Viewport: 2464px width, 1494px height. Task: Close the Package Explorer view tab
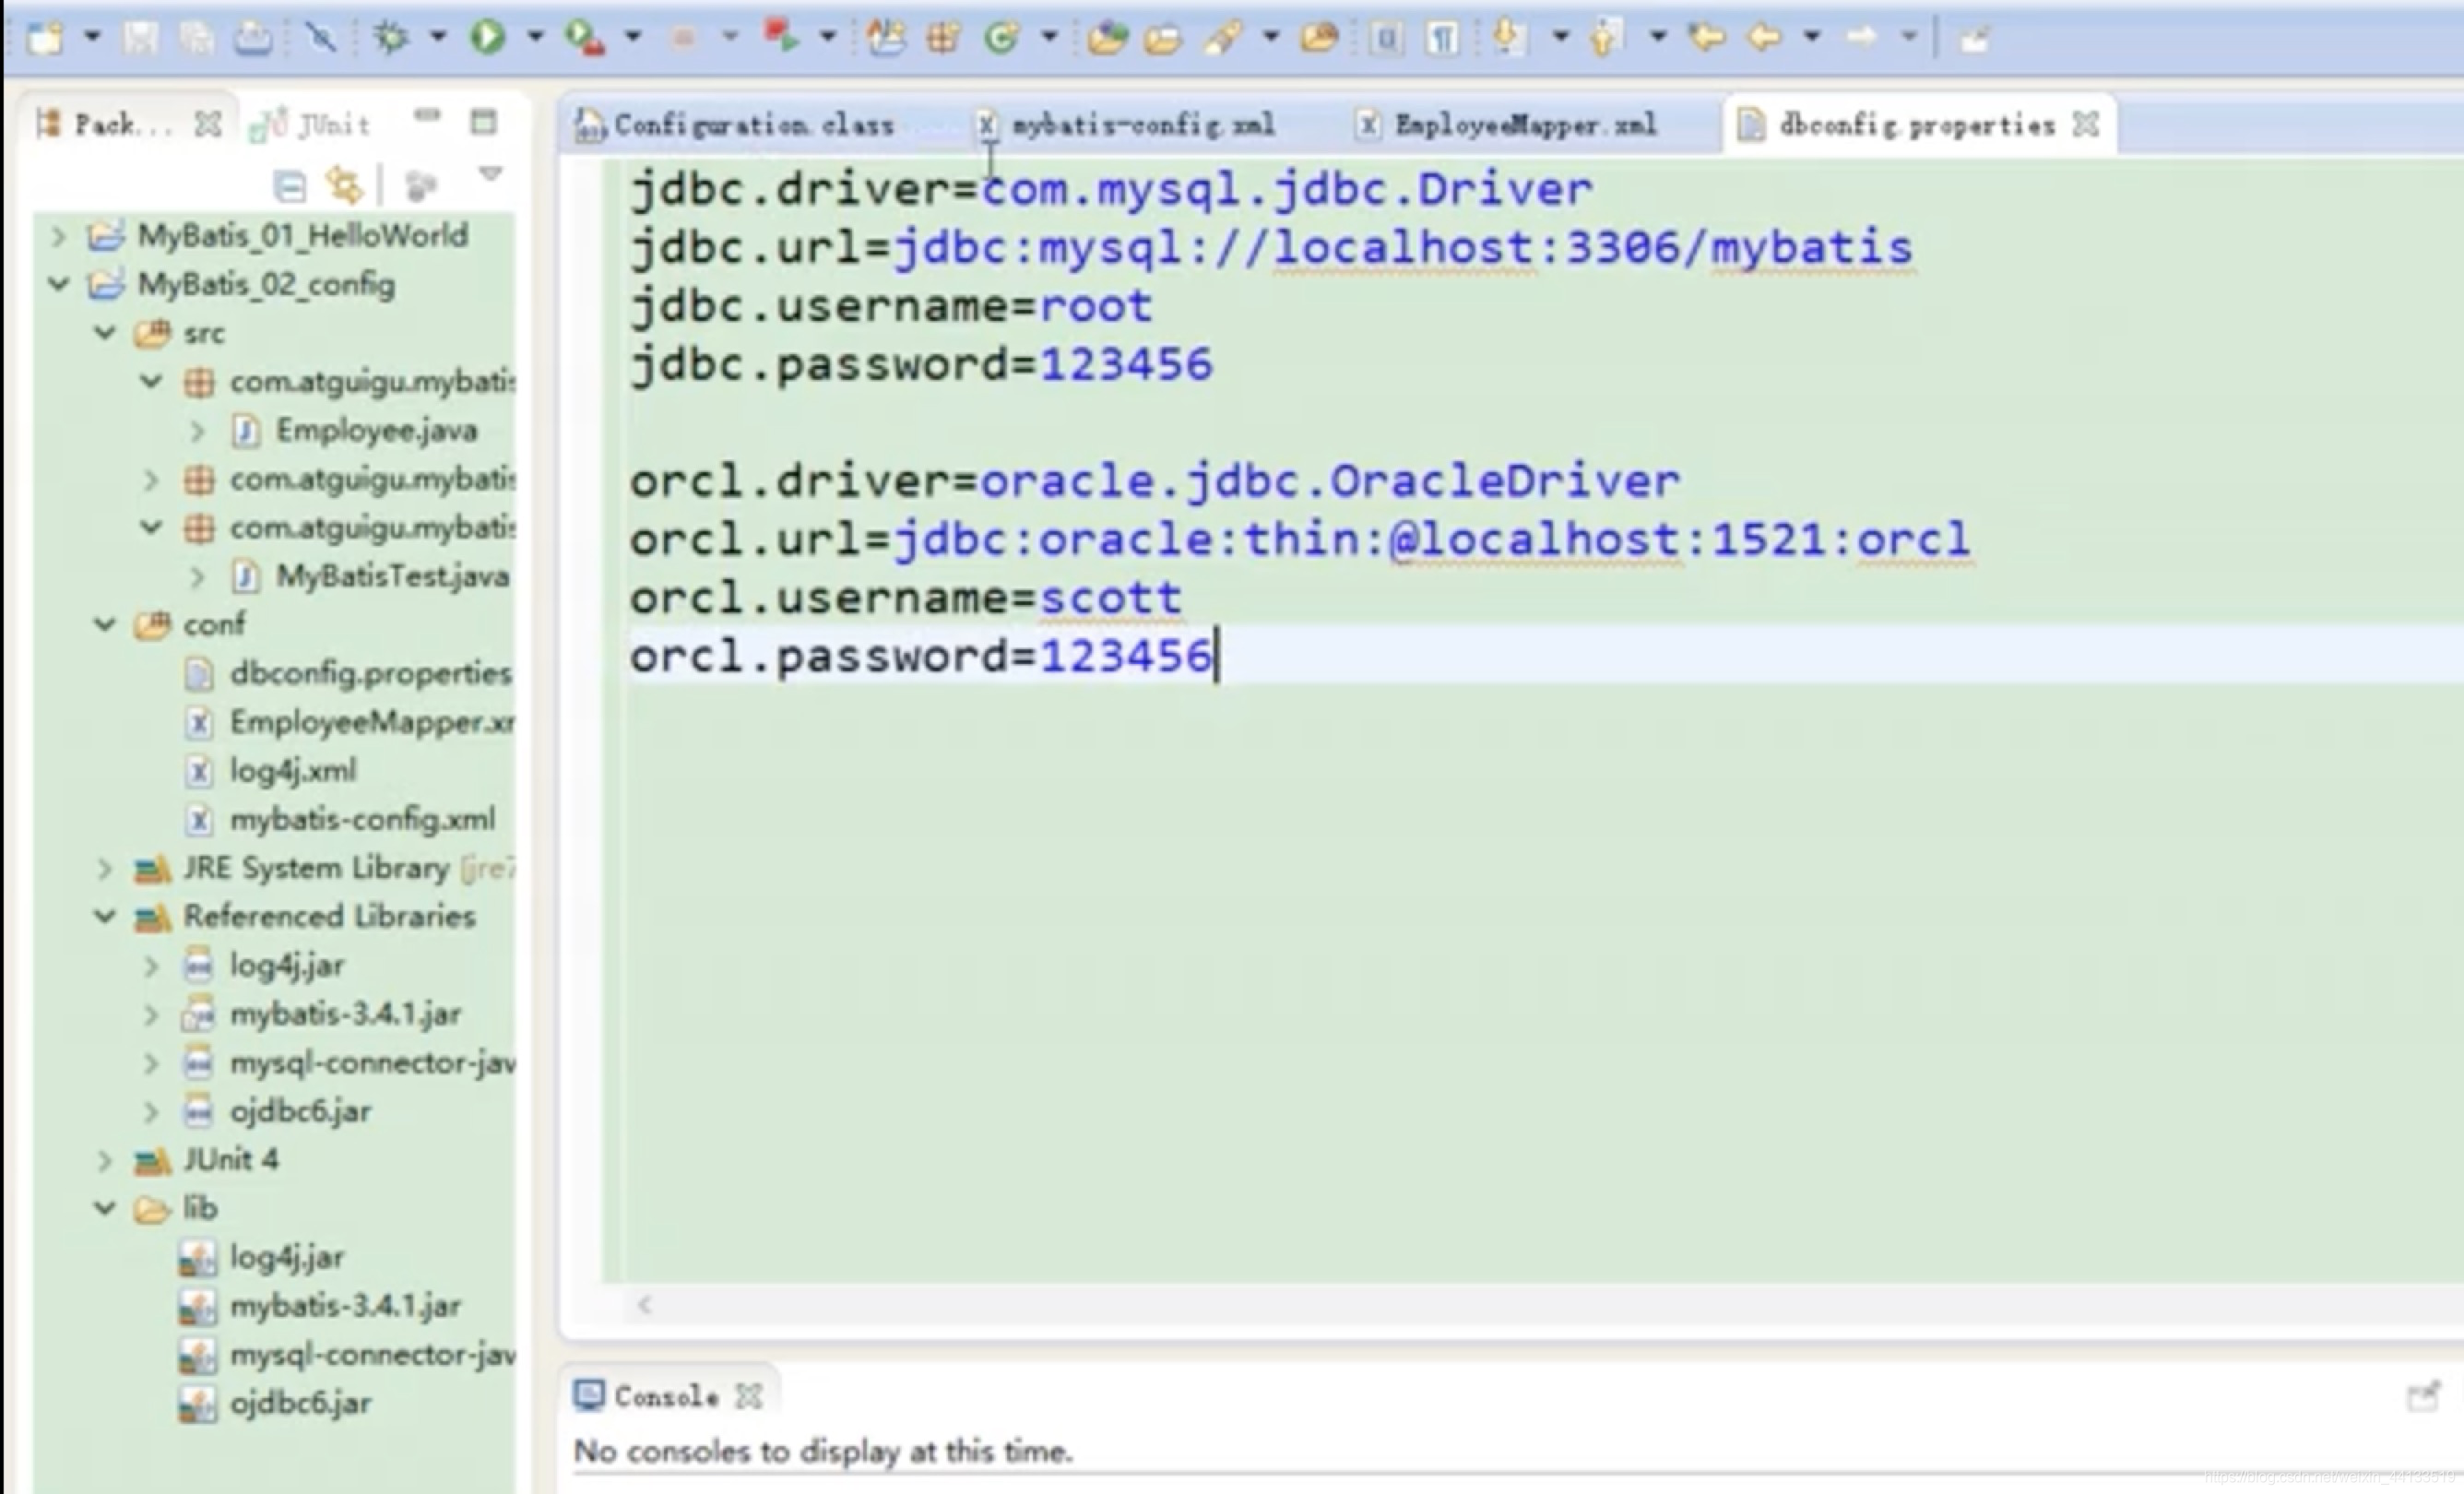click(x=207, y=125)
